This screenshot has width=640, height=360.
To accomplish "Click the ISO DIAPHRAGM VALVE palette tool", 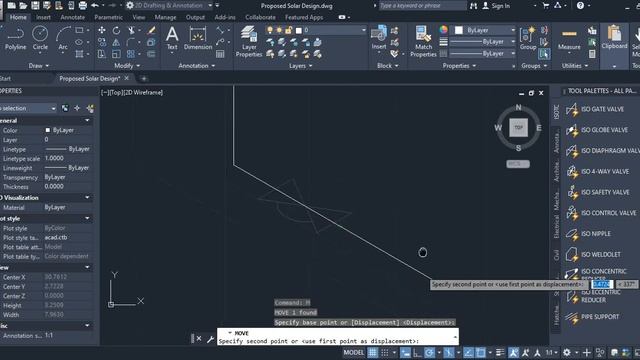I will [x=602, y=151].
